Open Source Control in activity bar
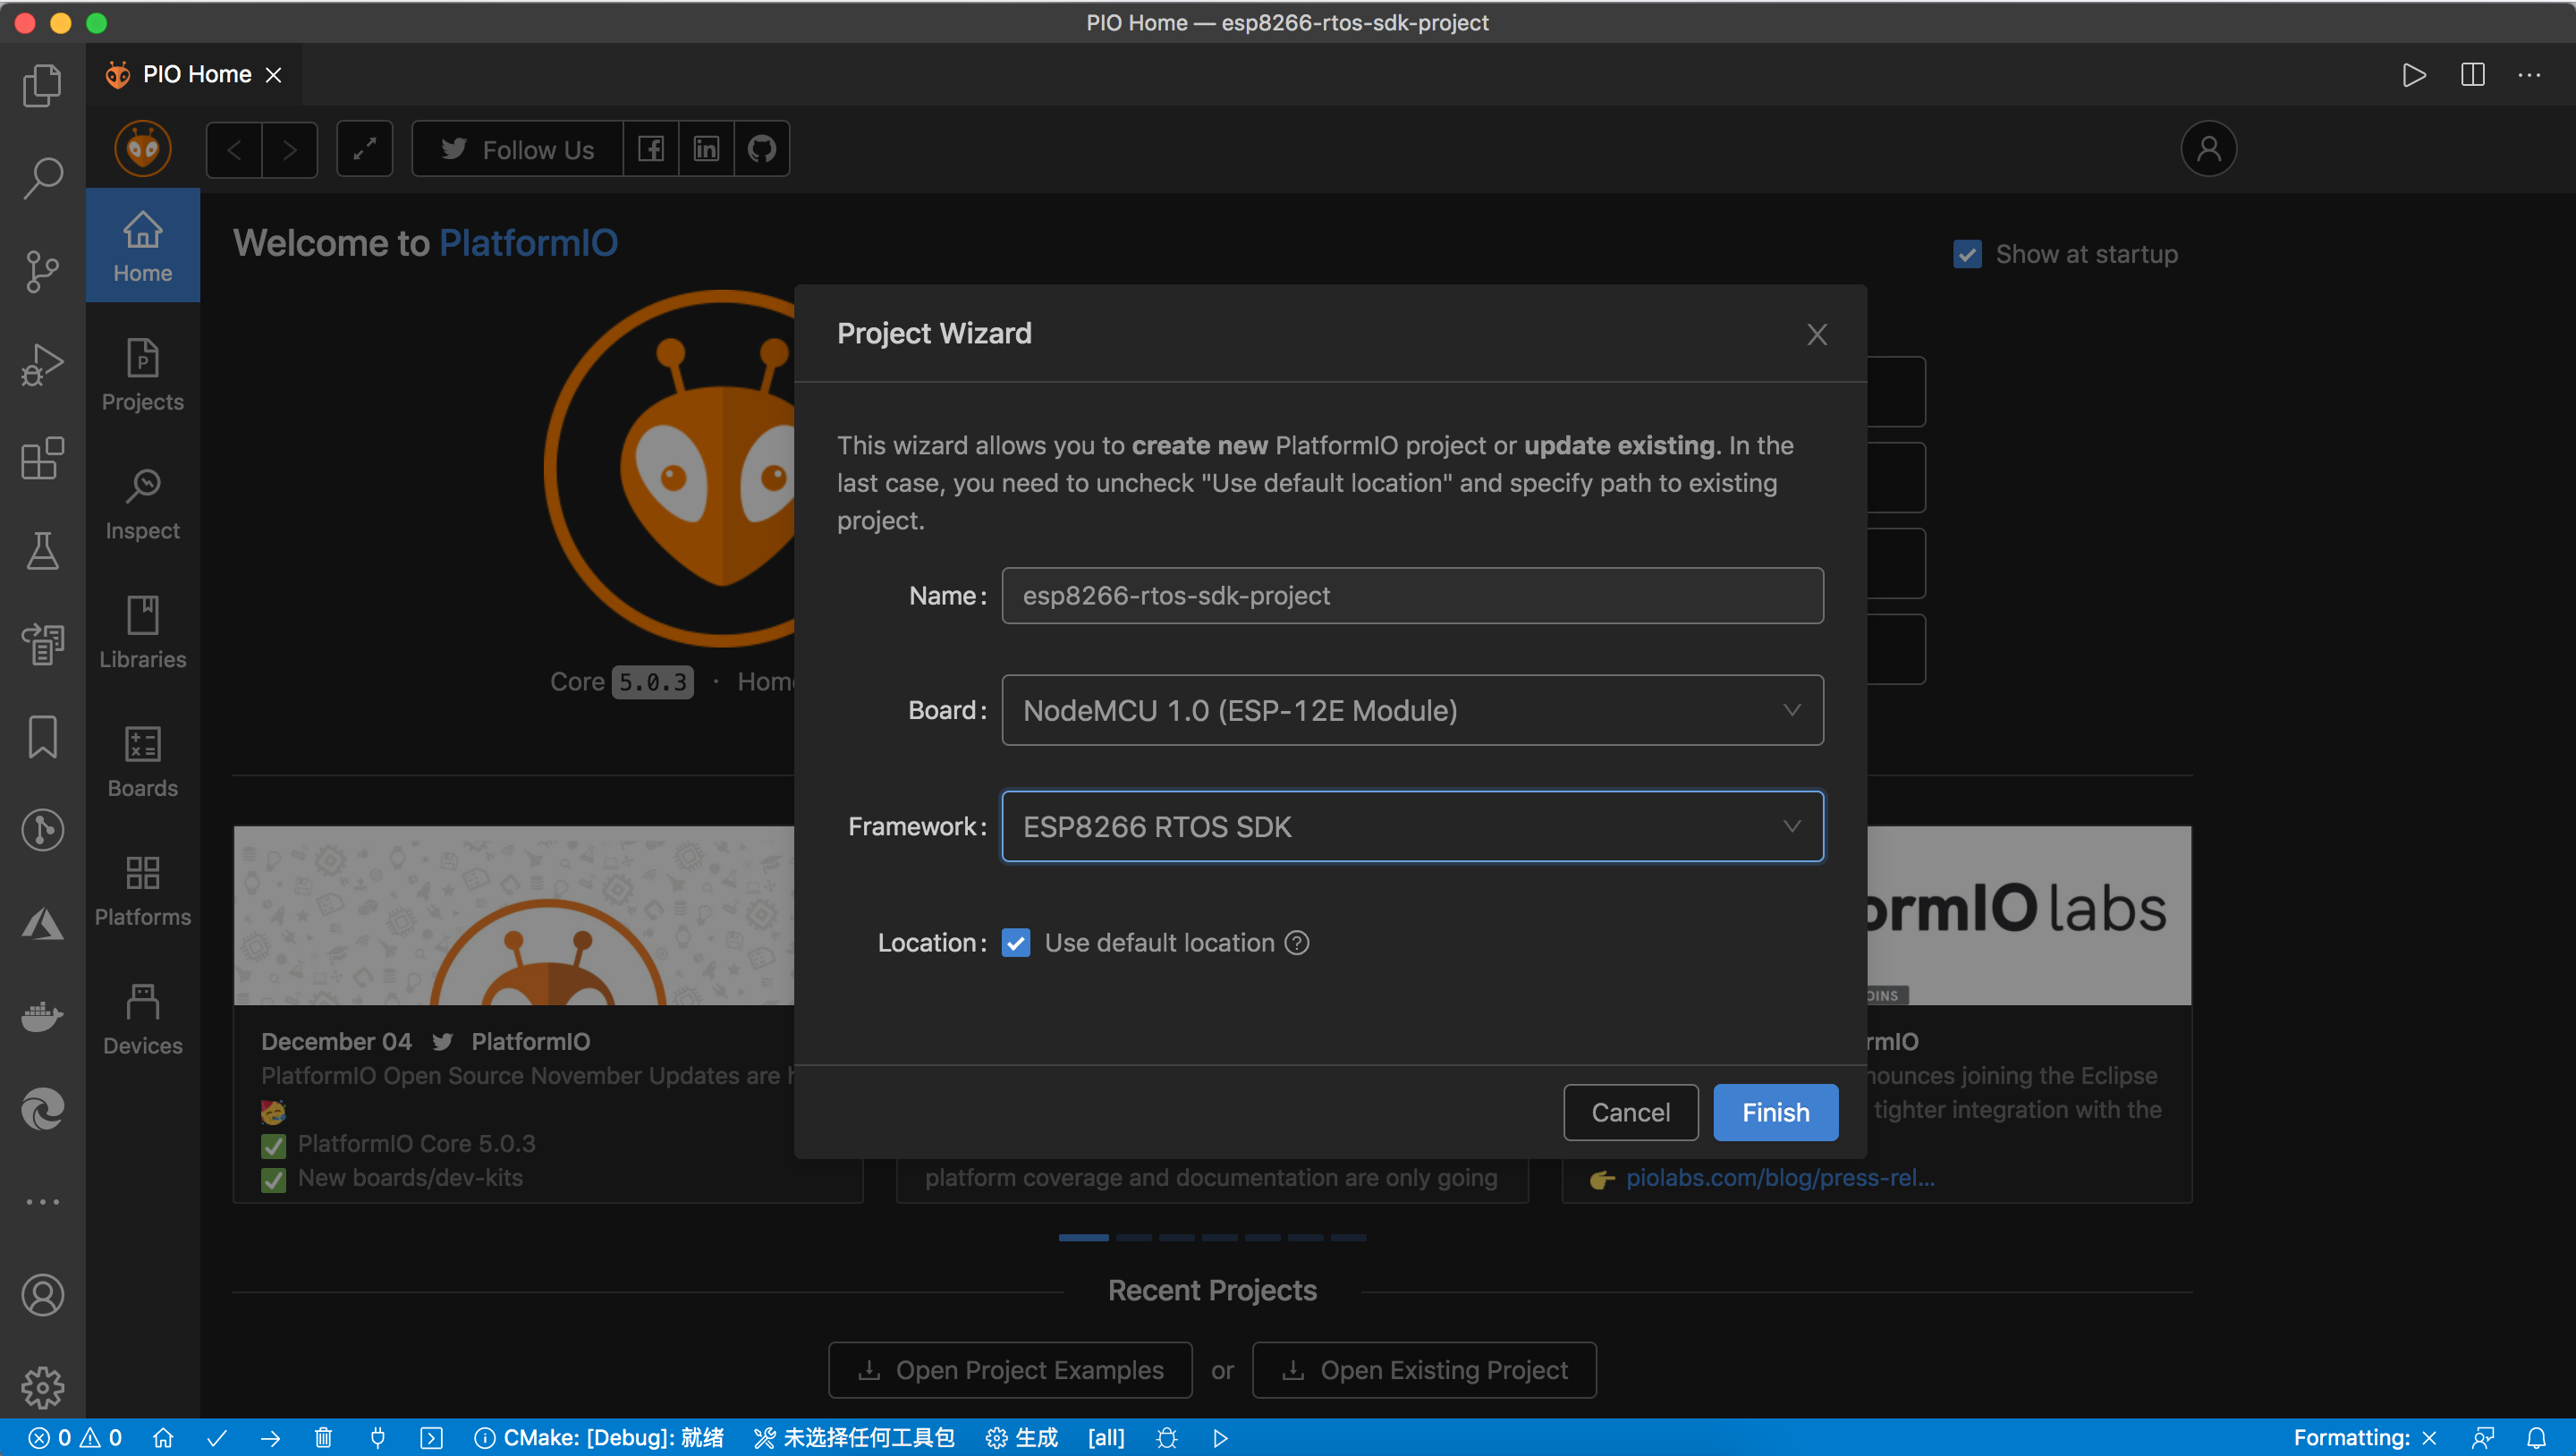The image size is (2576, 1456). coord(42,272)
